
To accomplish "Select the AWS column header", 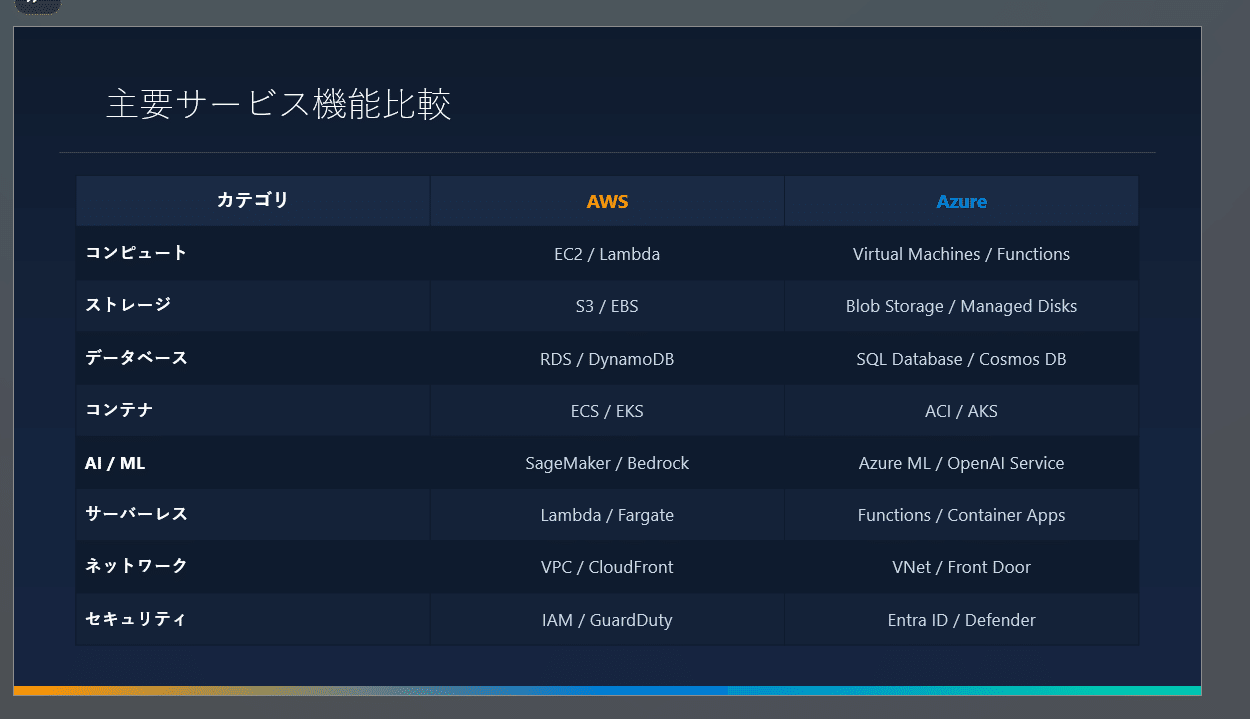I will (607, 201).
